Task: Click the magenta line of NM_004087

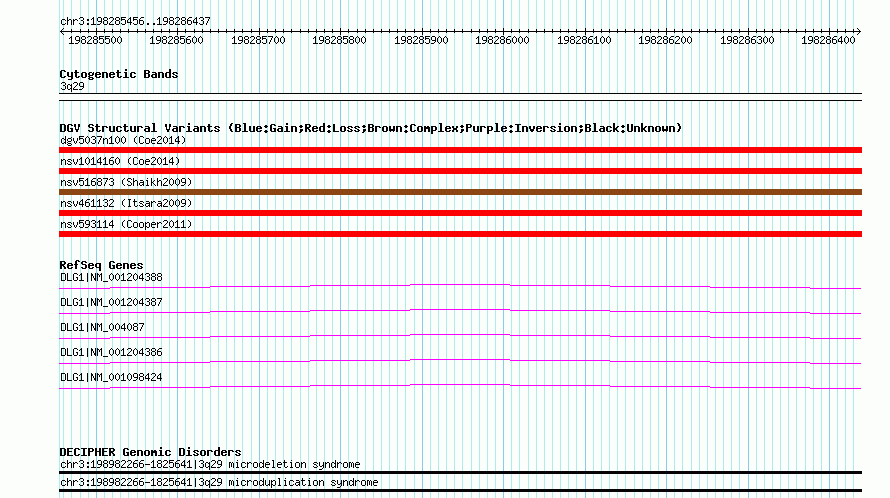Action: pyautogui.click(x=460, y=336)
